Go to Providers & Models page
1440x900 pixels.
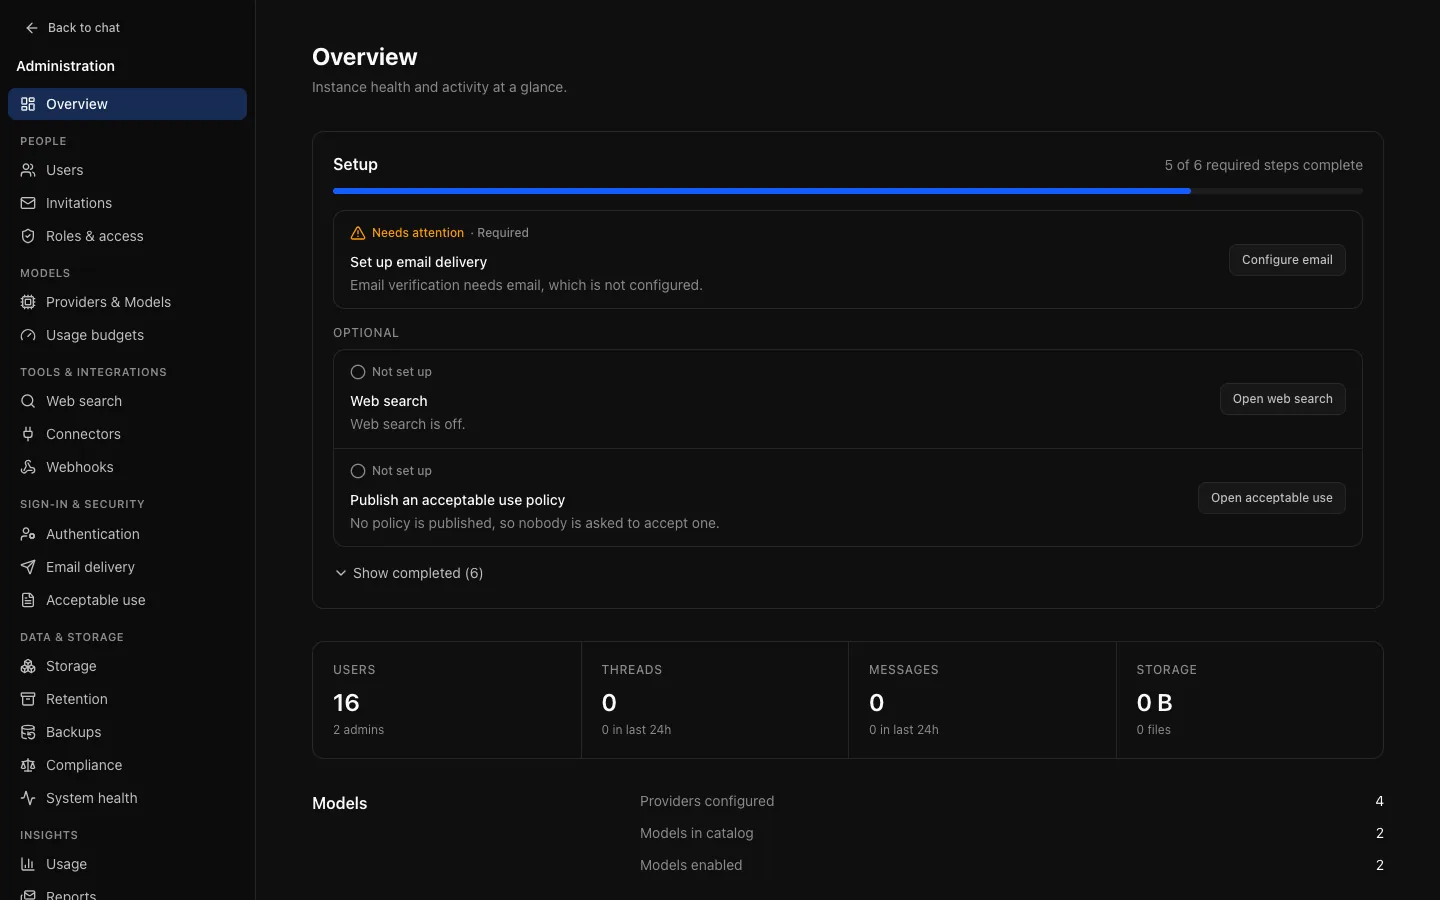pos(127,302)
